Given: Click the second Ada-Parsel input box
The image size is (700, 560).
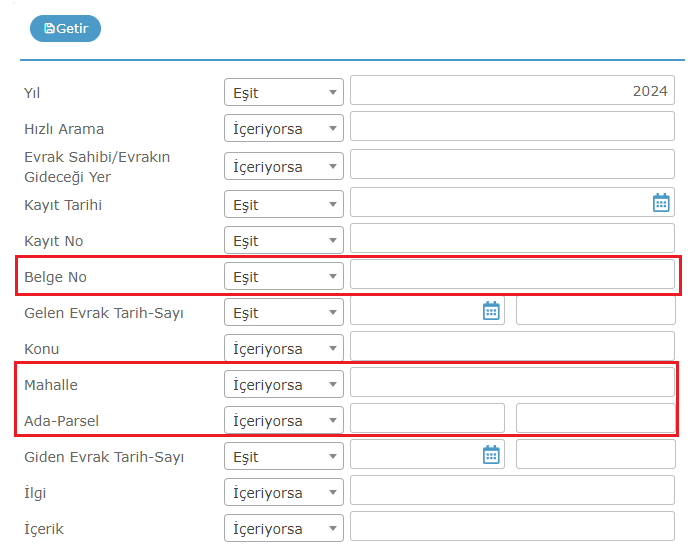Looking at the screenshot, I should point(596,418).
